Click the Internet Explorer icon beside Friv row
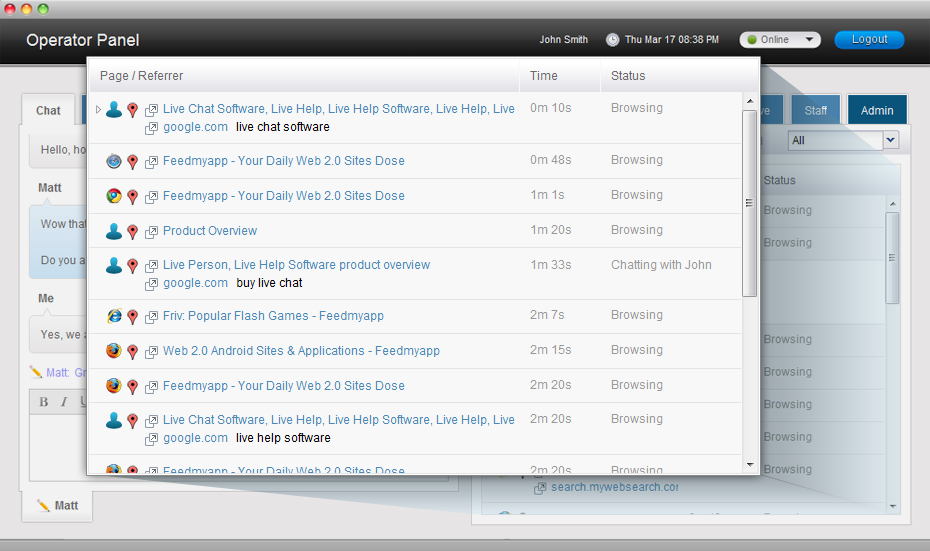930x551 pixels. pos(114,316)
